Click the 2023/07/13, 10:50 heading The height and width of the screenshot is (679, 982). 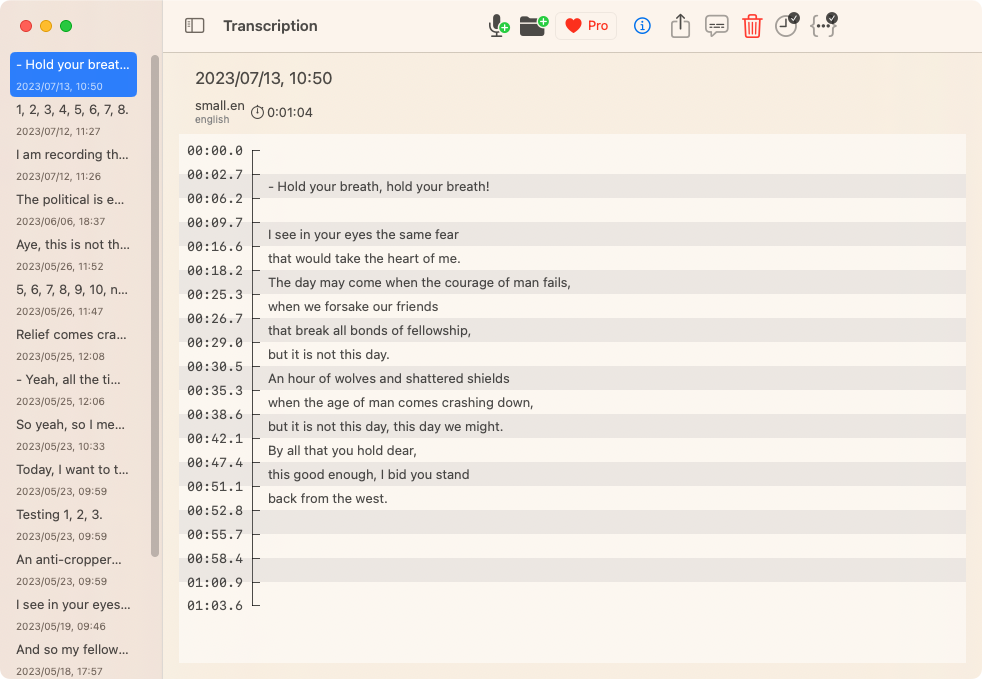[264, 78]
